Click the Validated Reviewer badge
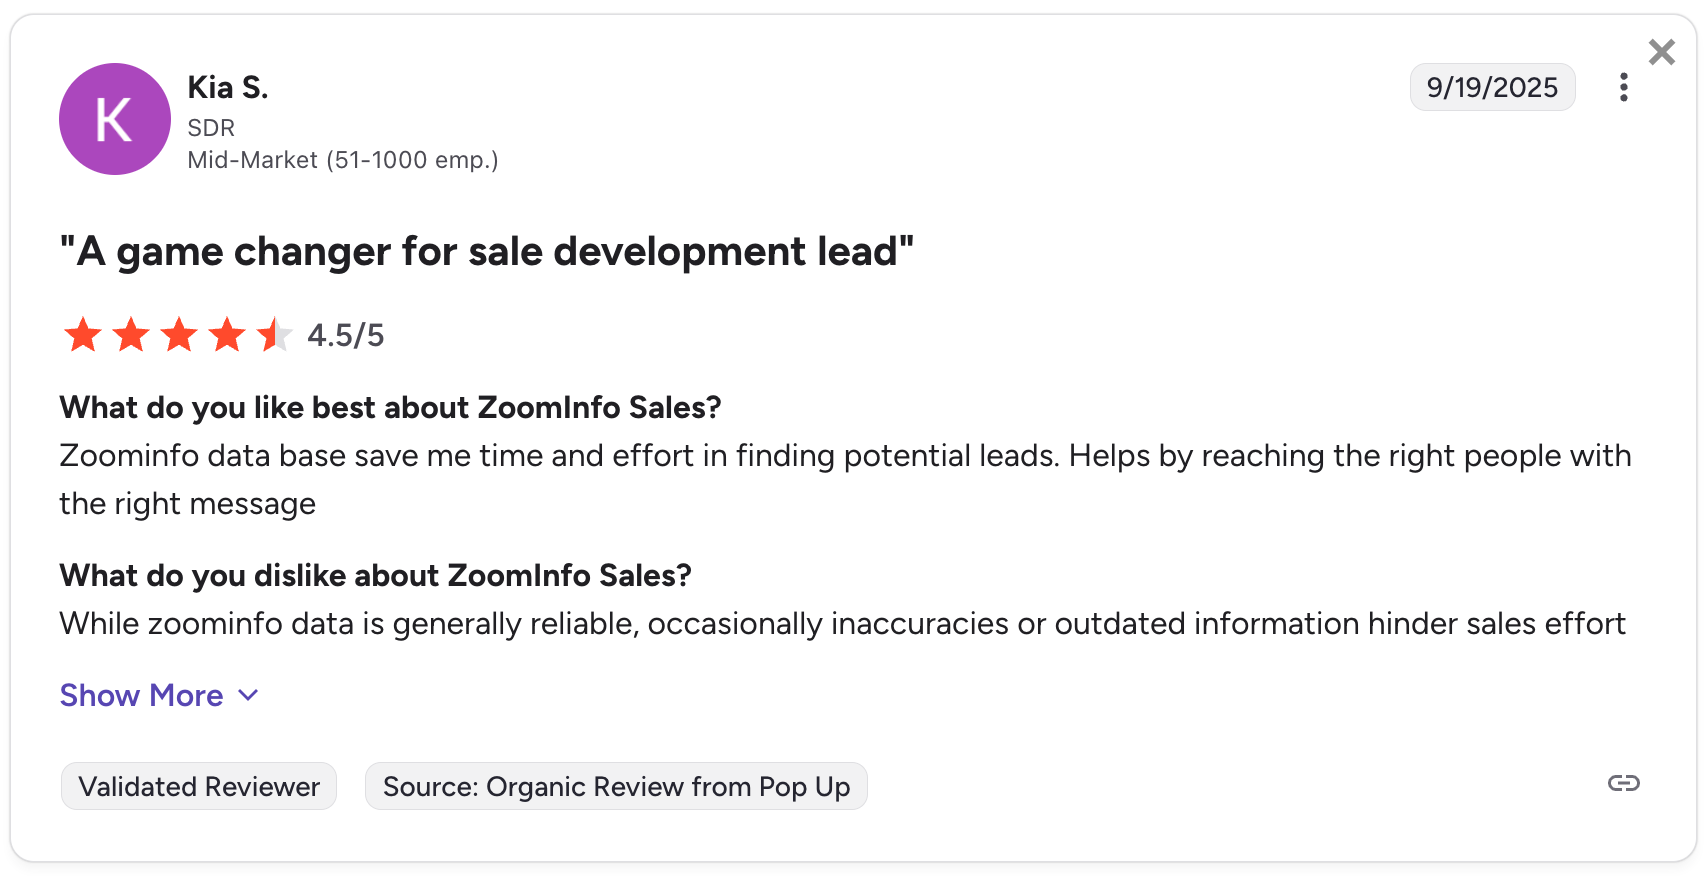This screenshot has width=1708, height=876. point(199,787)
